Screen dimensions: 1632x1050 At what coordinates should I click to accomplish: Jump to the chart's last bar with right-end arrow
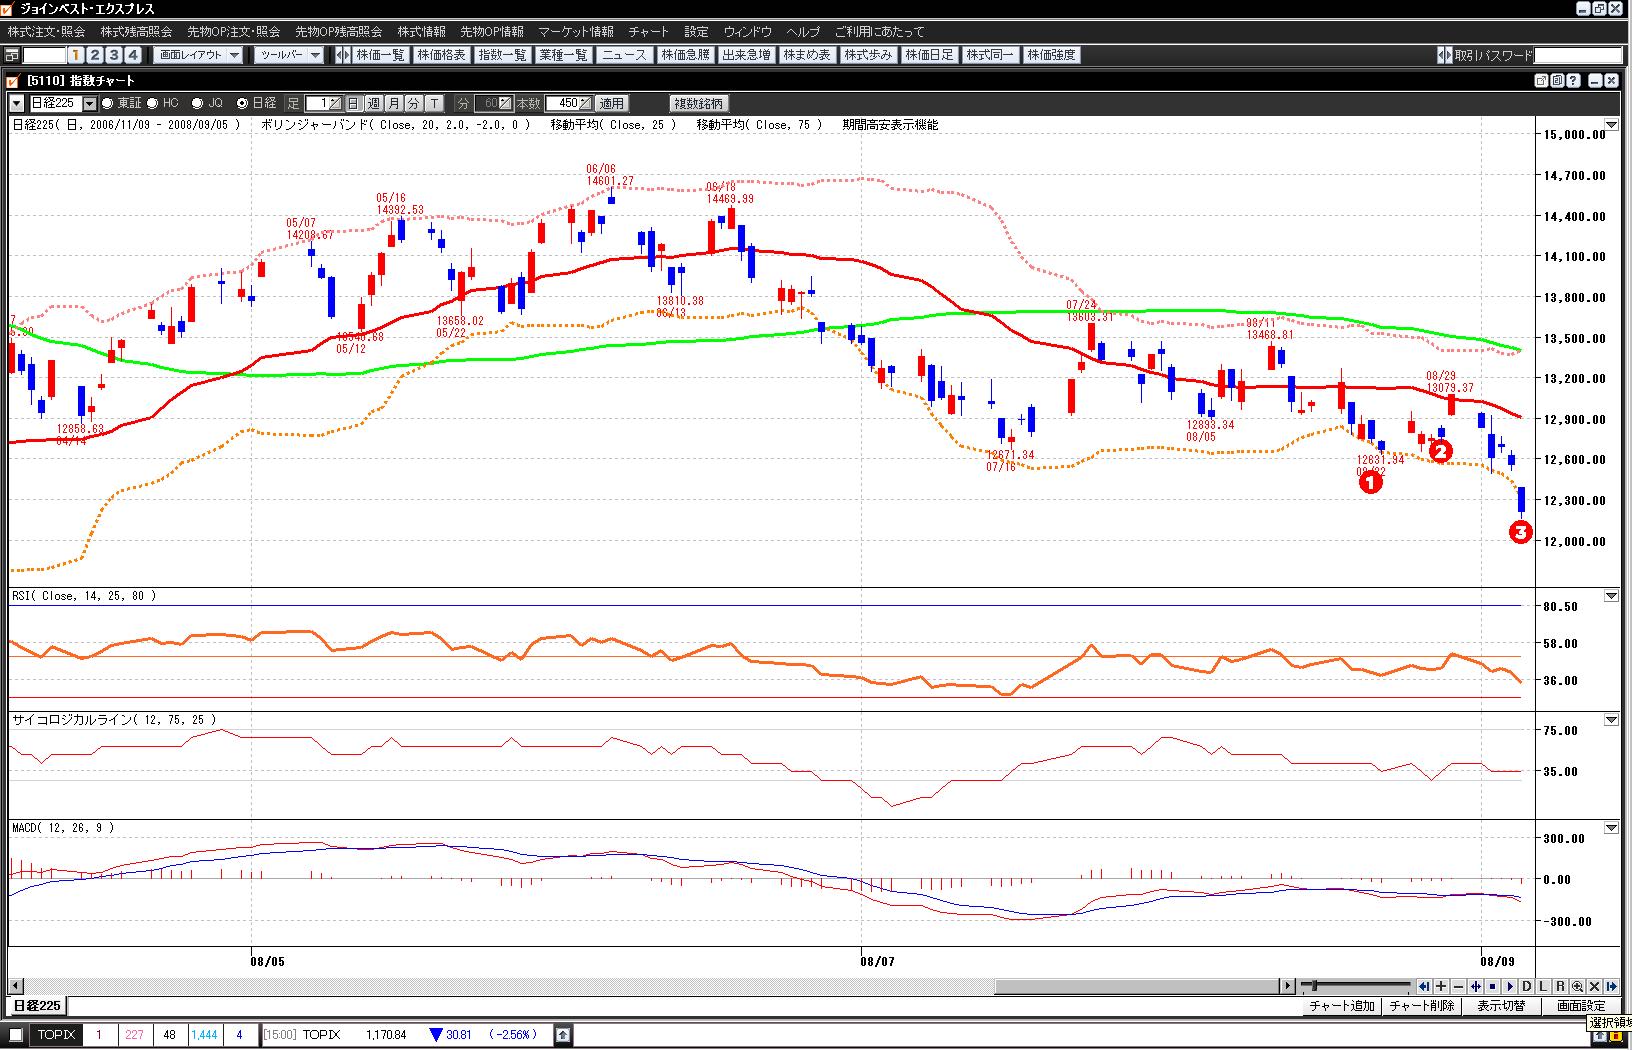(x=1611, y=987)
